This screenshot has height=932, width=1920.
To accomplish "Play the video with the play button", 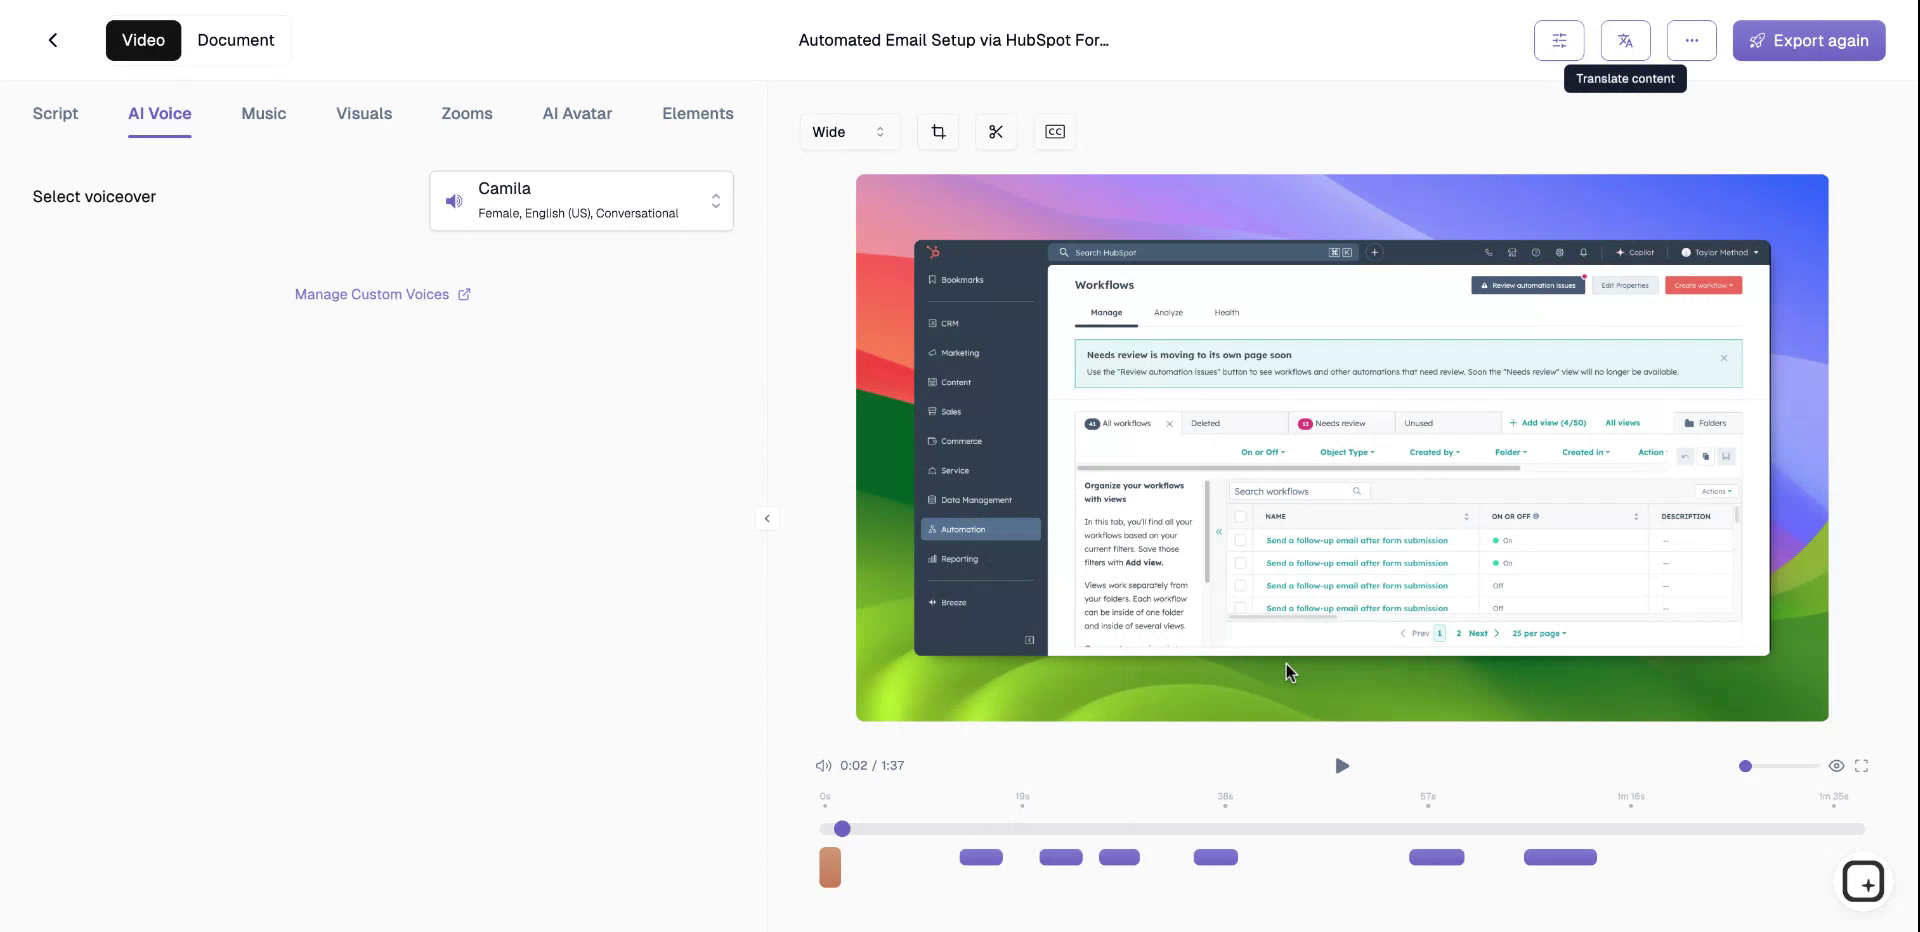I will pyautogui.click(x=1341, y=765).
